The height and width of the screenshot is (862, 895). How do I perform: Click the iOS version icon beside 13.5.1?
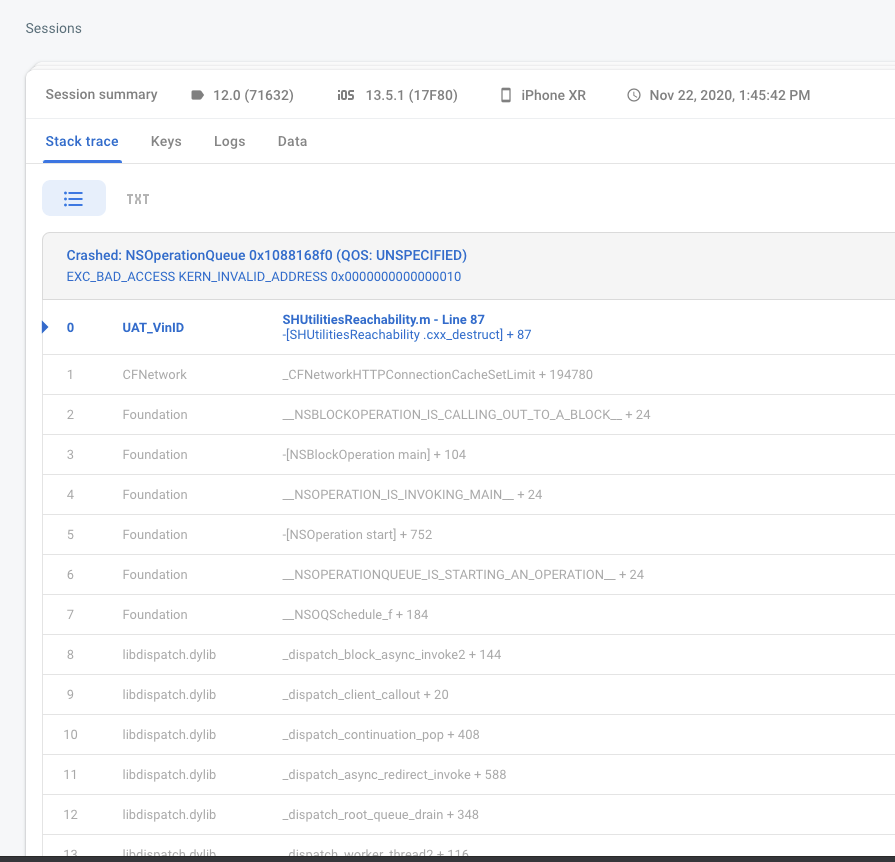point(345,95)
